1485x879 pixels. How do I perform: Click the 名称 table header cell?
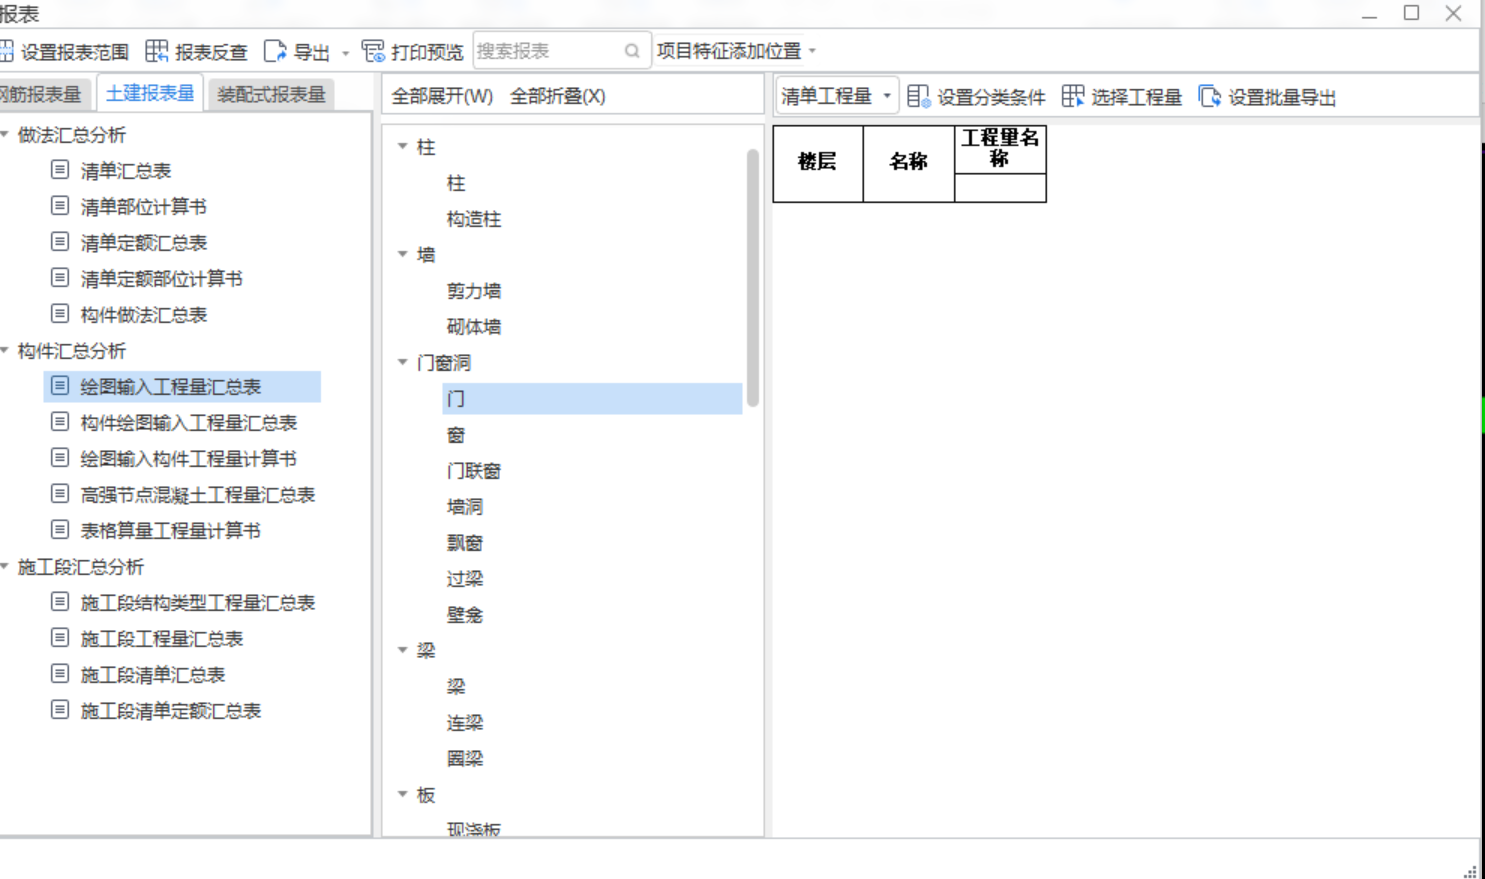[x=909, y=163]
